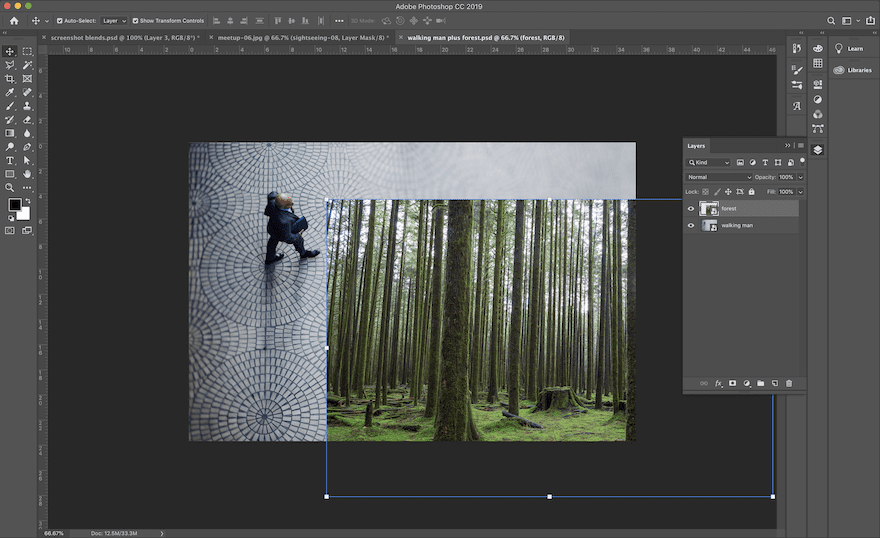Uncheck the Auto-Select checkbox
The image size is (880, 538).
[x=59, y=21]
